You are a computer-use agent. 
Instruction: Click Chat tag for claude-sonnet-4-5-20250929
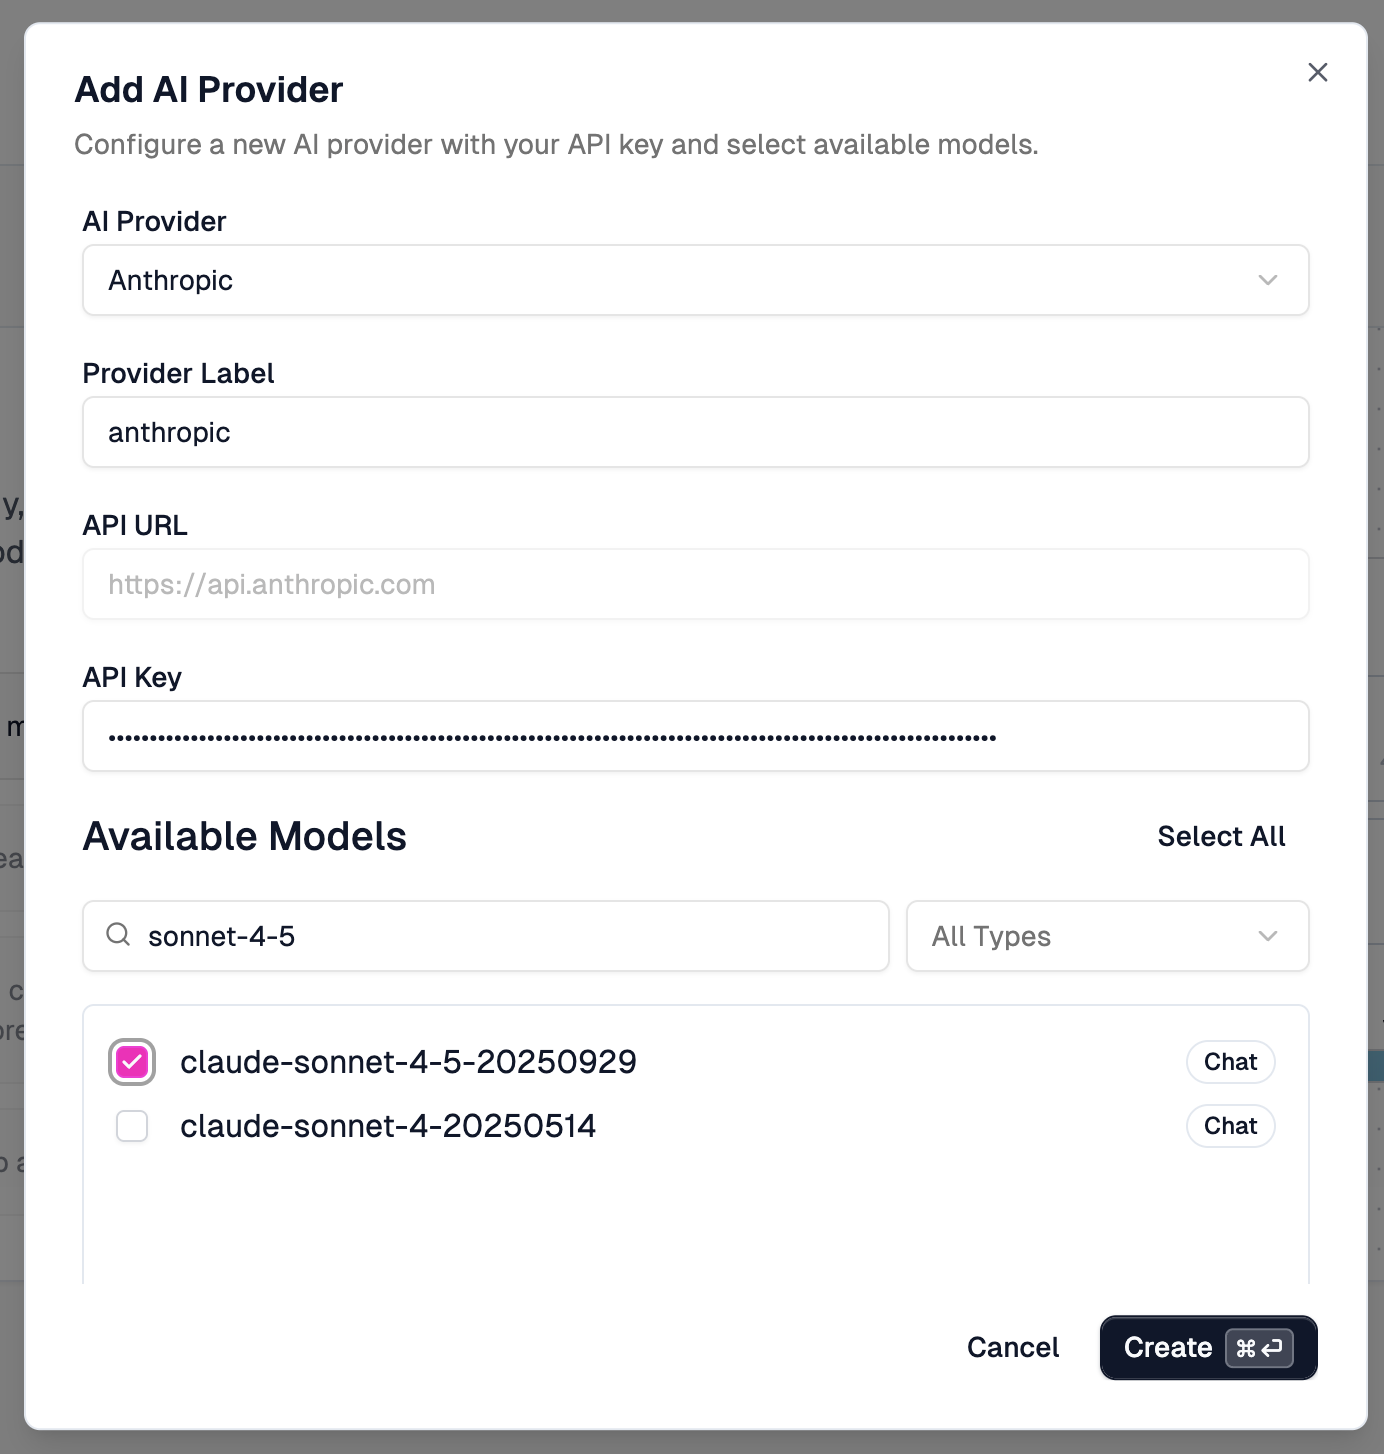1230,1062
